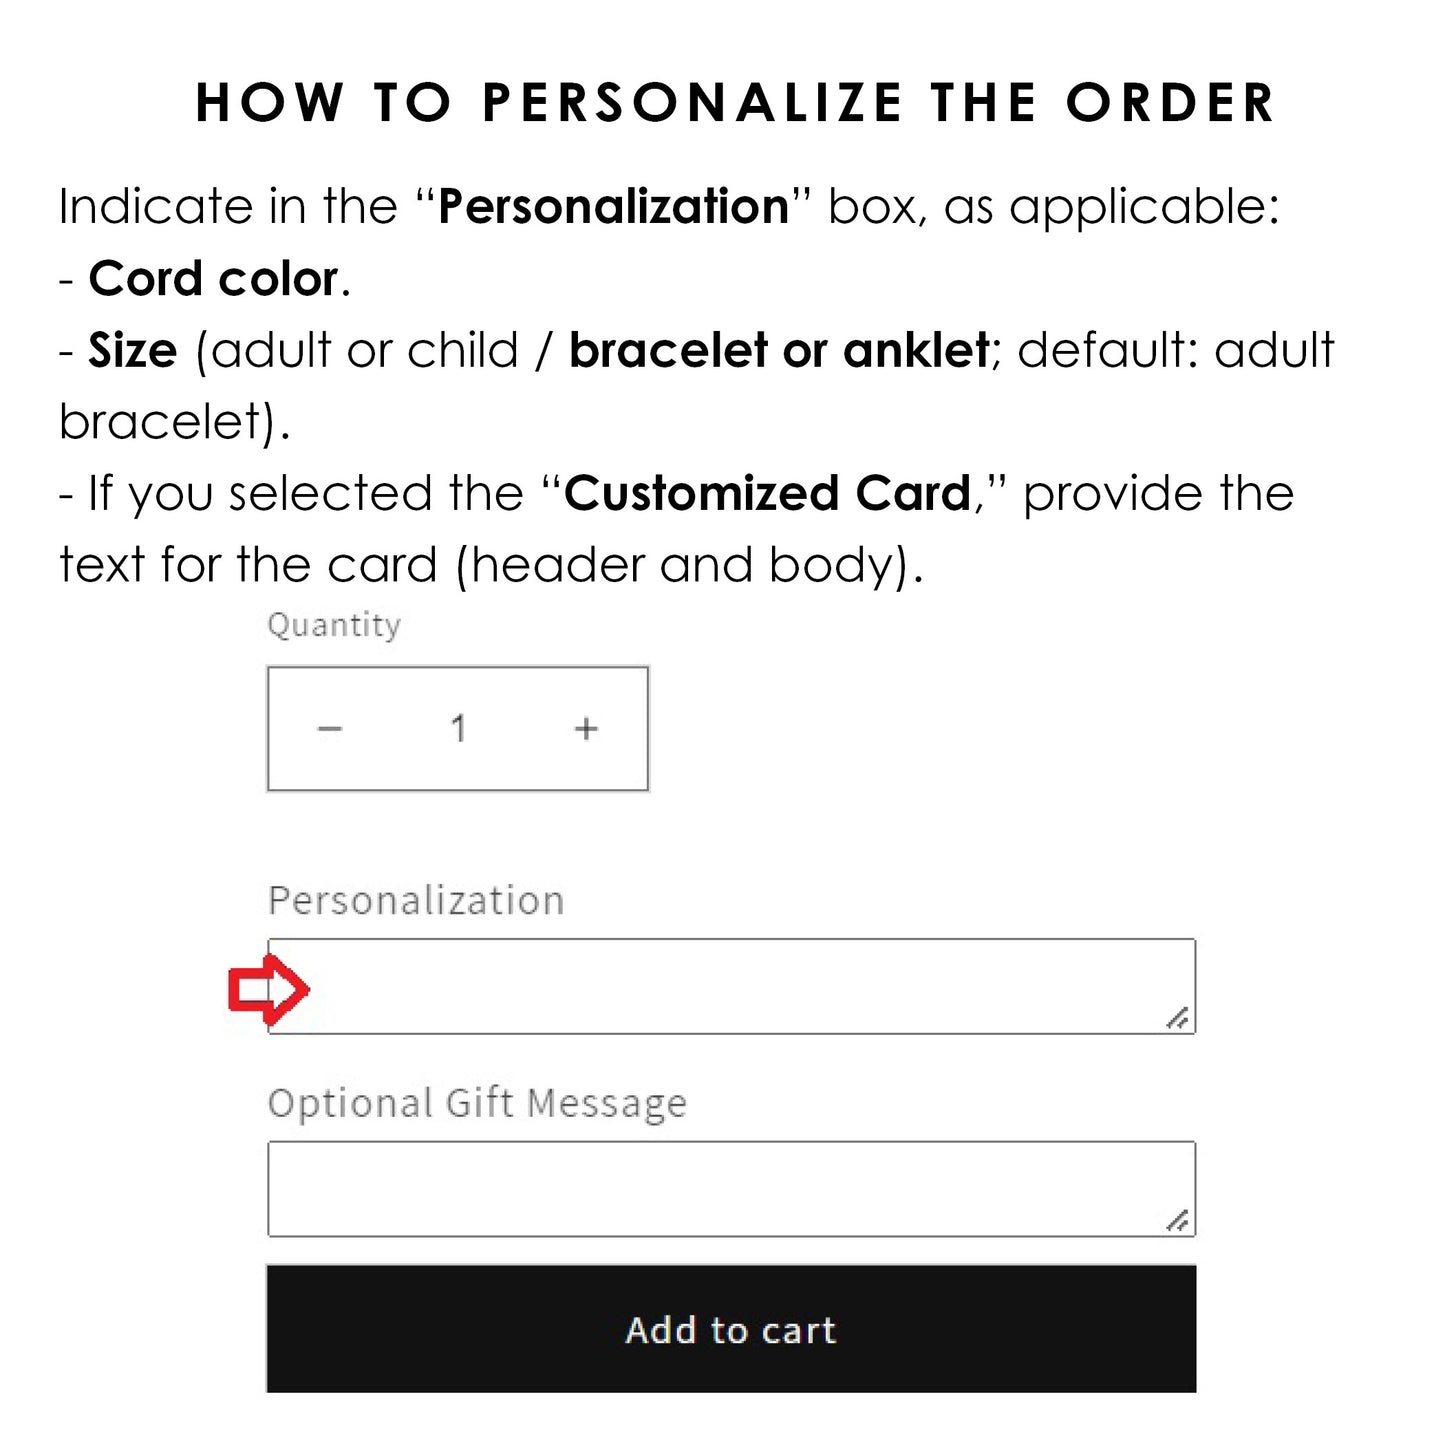Grab the Personalization box resize handle
The width and height of the screenshot is (1445, 1445).
click(1178, 1018)
